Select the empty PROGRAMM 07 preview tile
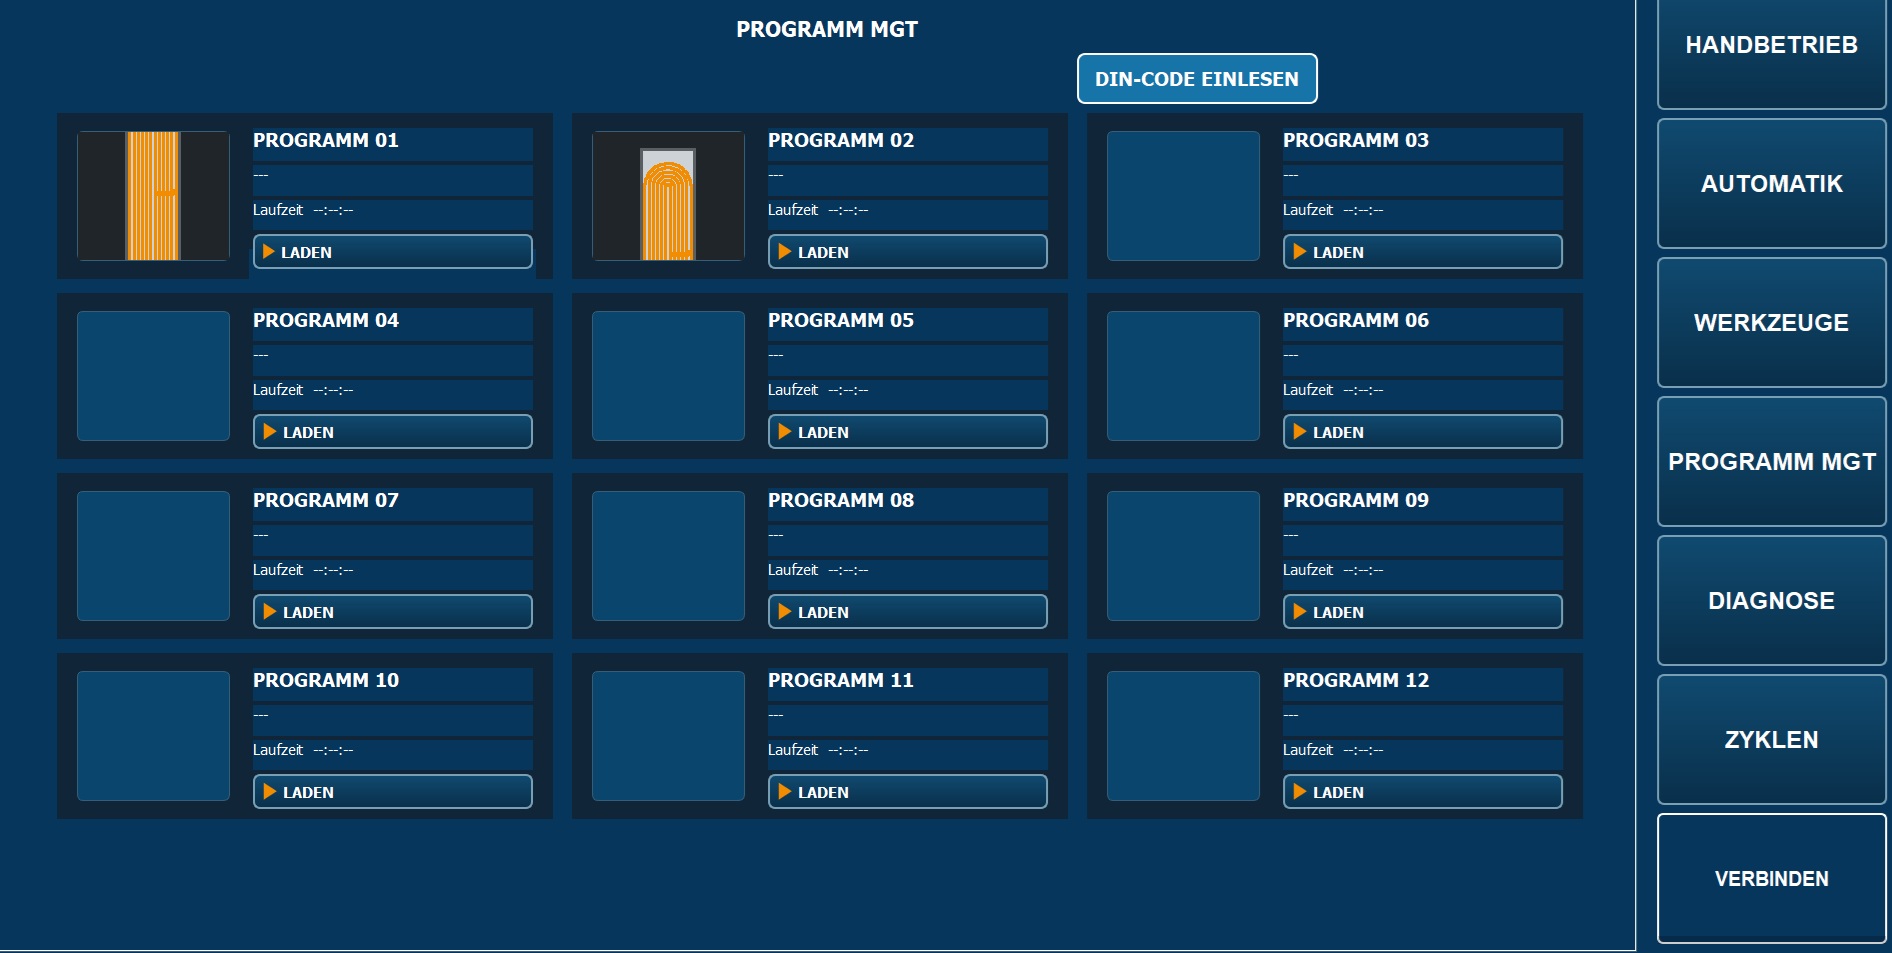 point(153,556)
